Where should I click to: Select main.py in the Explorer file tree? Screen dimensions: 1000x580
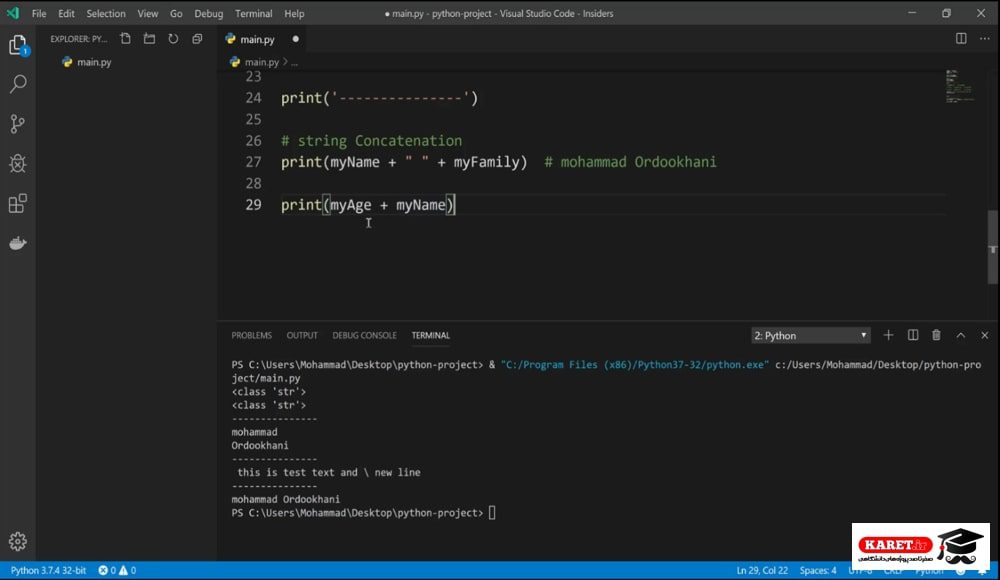94,62
